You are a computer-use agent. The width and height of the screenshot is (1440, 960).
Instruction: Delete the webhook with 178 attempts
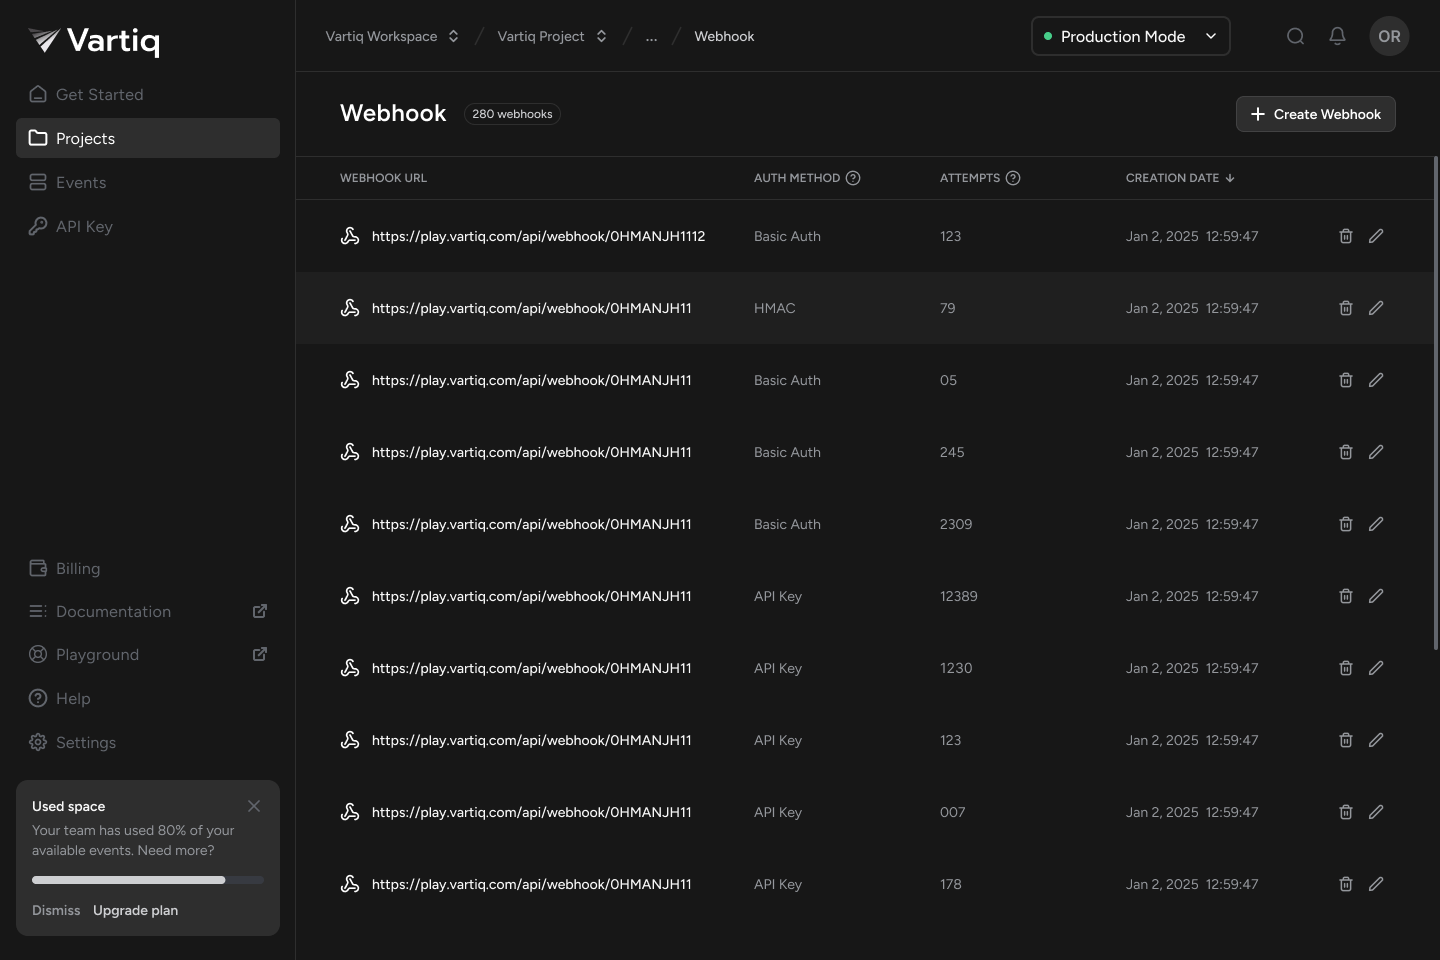click(x=1346, y=884)
